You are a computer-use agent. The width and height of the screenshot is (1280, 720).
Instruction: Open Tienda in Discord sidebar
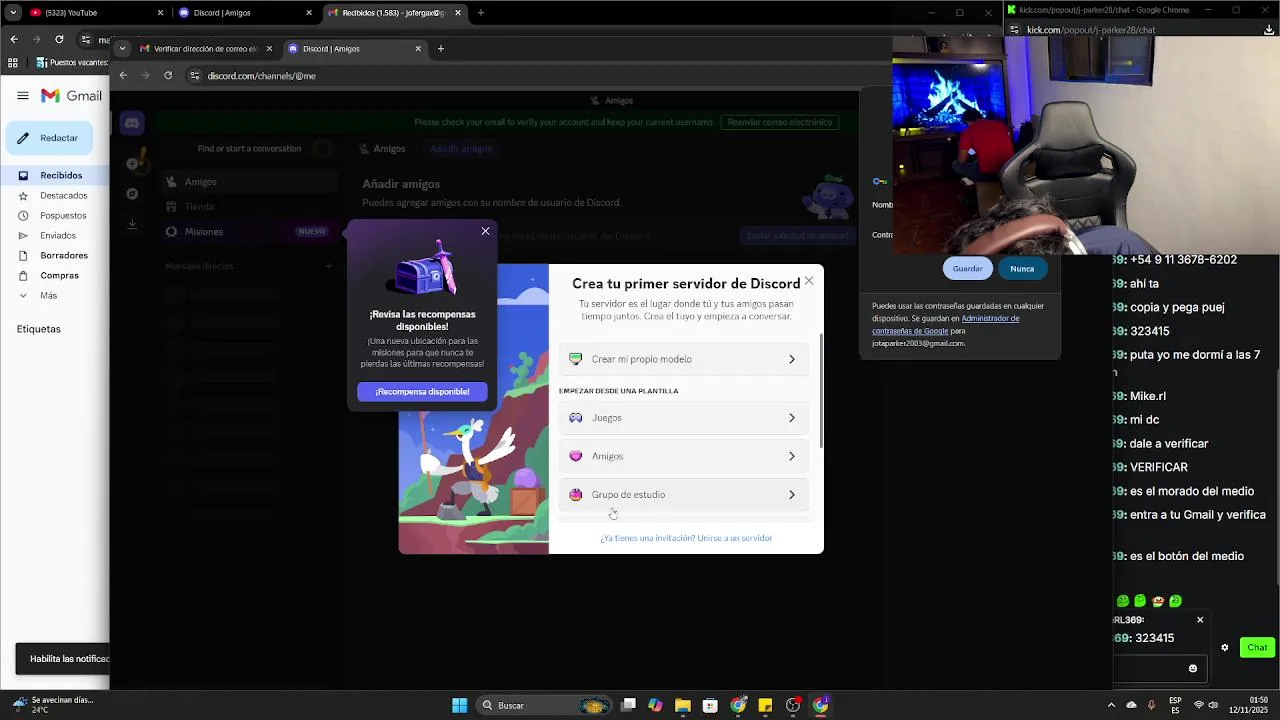[x=248, y=207]
